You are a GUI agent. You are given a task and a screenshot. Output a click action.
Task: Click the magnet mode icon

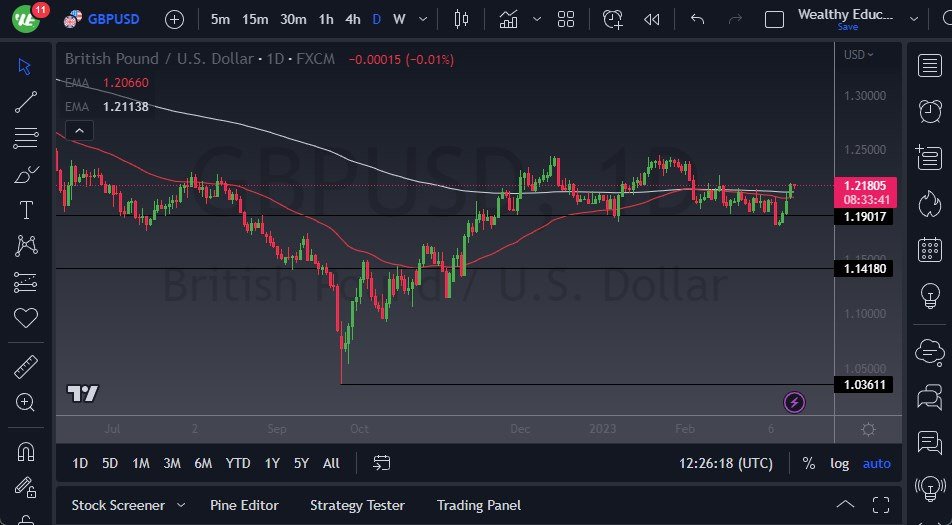[x=26, y=450]
